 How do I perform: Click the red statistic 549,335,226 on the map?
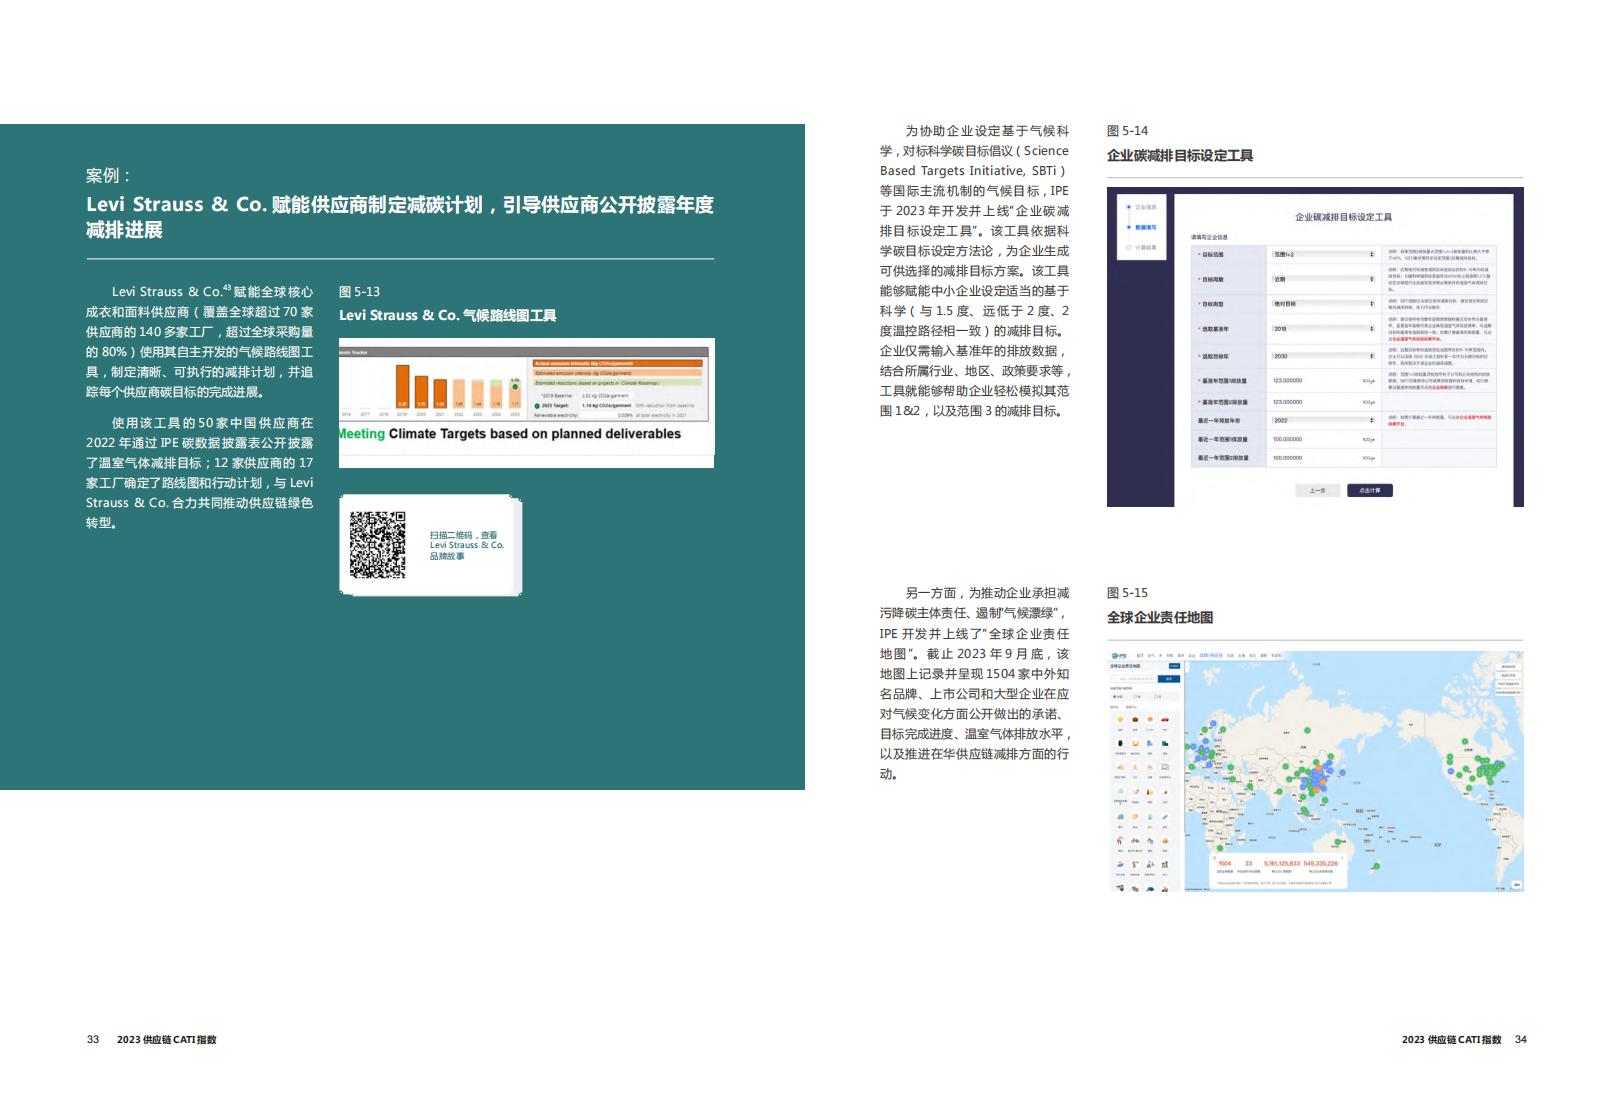click(1321, 863)
